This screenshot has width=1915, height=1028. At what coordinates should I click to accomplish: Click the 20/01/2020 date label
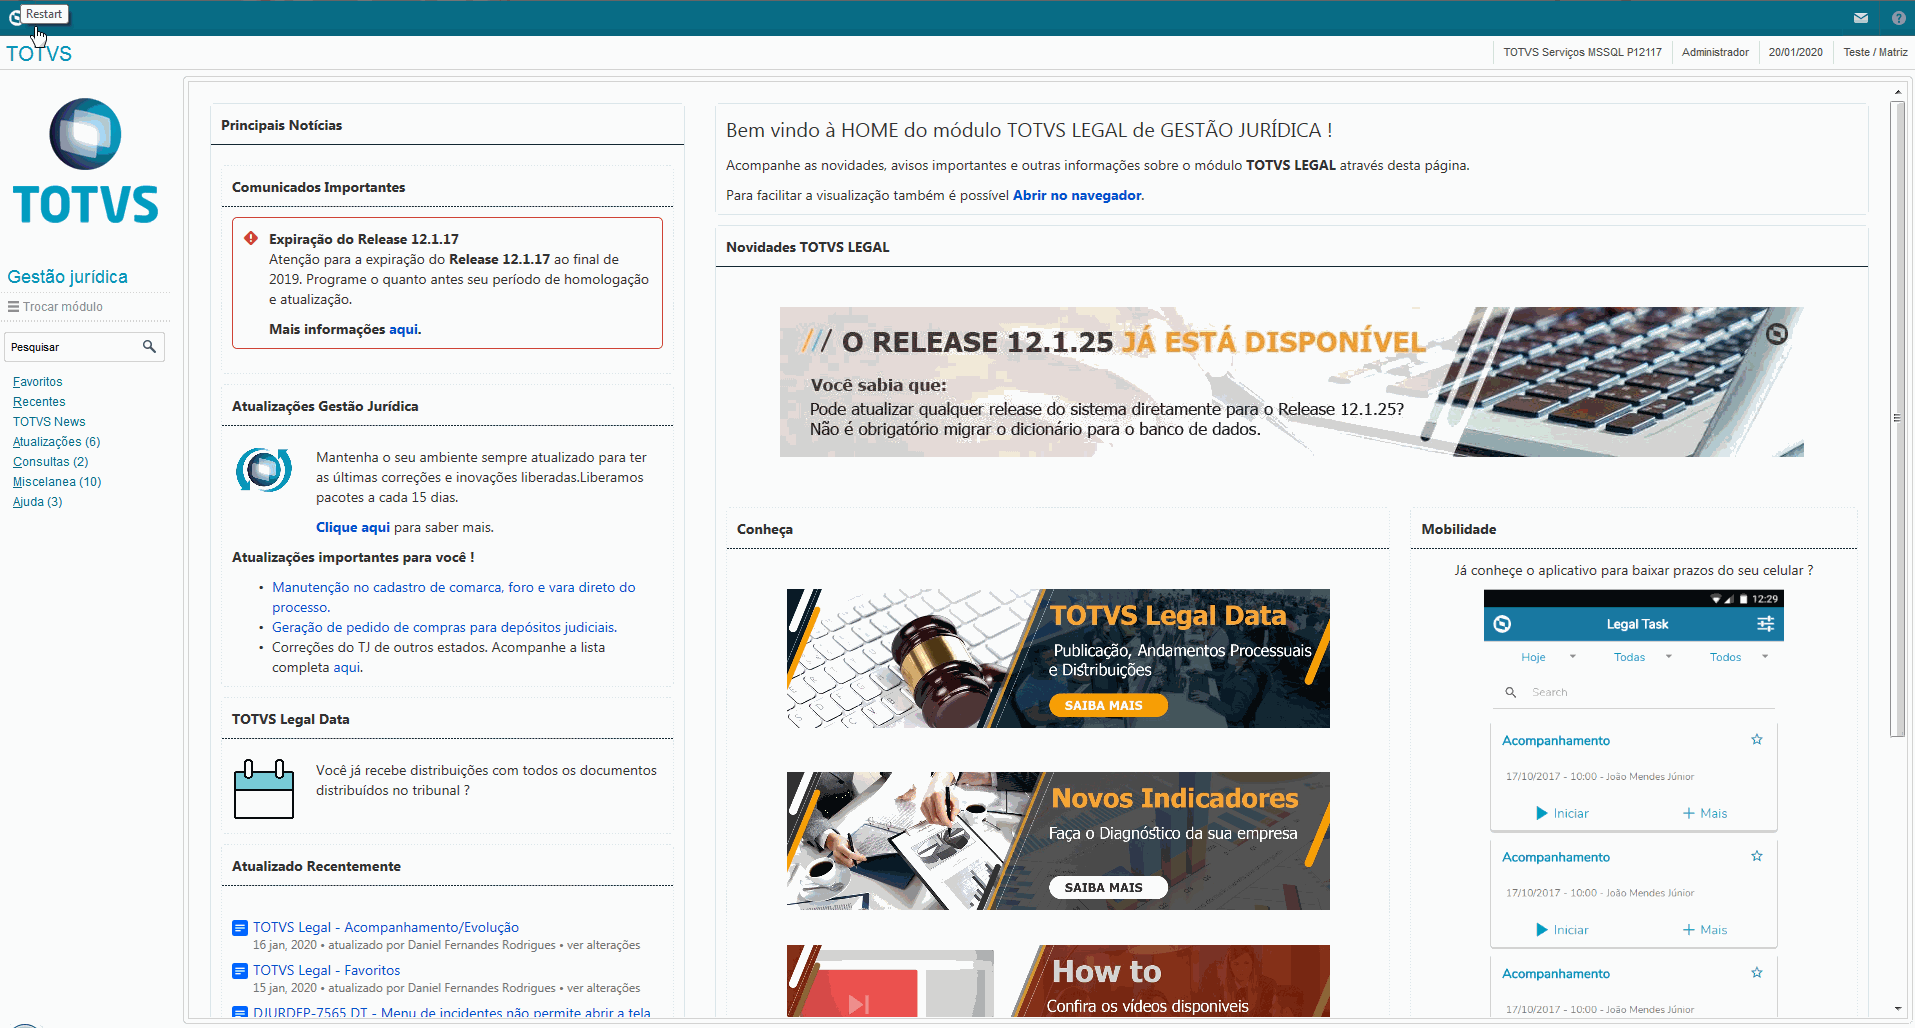click(1795, 52)
